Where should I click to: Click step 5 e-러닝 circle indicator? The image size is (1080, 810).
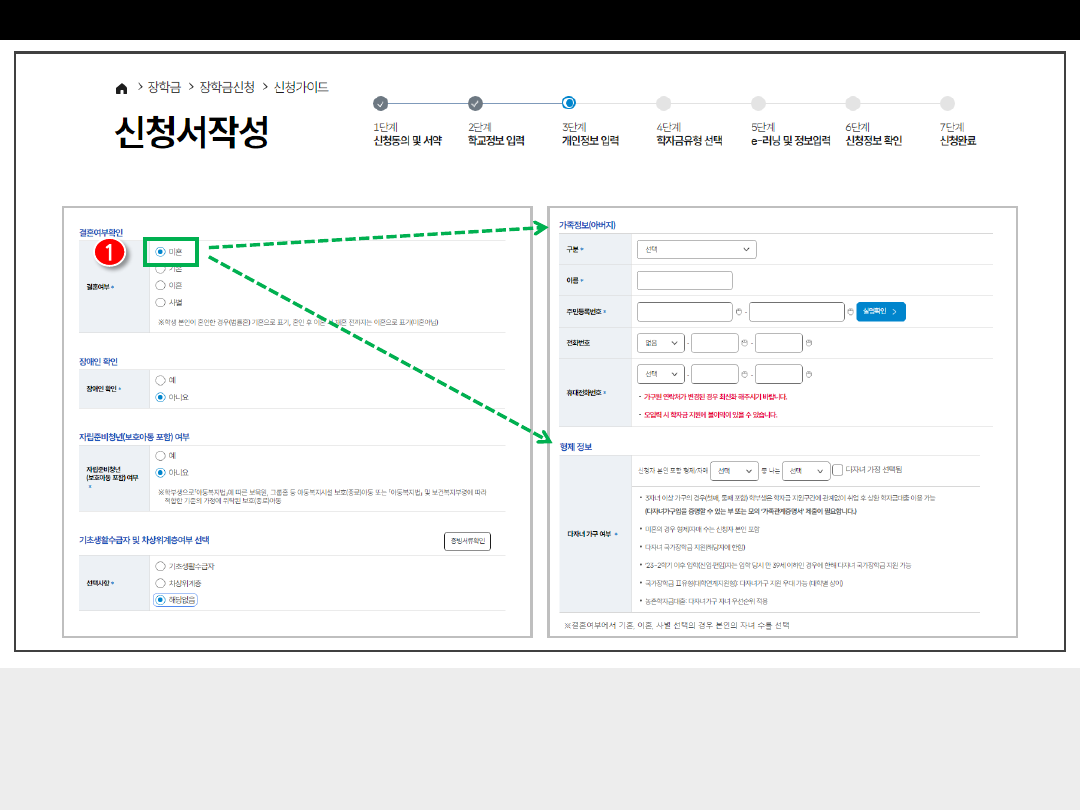pyautogui.click(x=758, y=103)
